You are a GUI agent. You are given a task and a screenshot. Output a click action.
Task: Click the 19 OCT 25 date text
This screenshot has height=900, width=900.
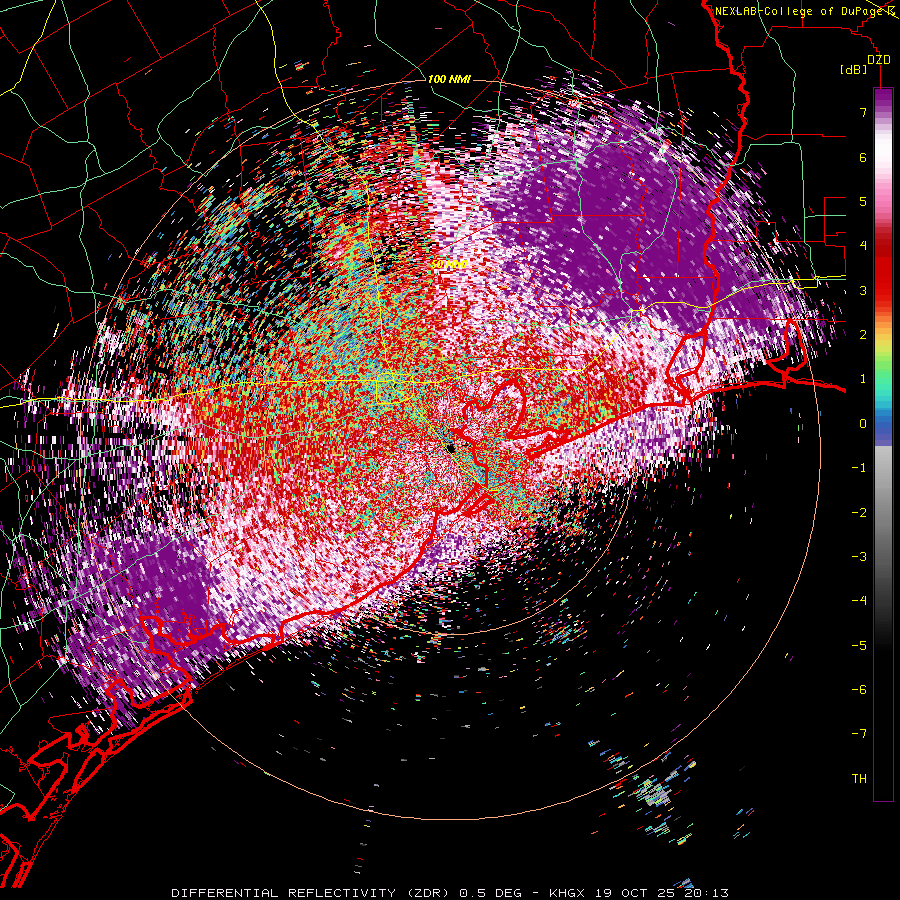click(634, 893)
